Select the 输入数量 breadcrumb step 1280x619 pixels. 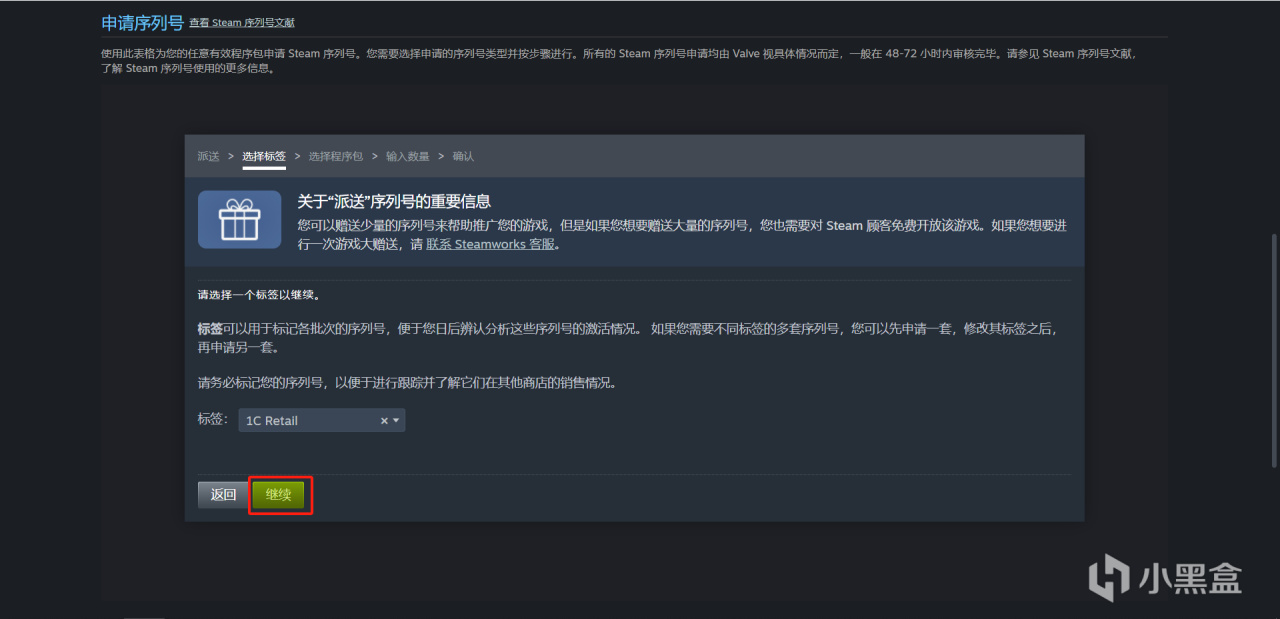408,156
